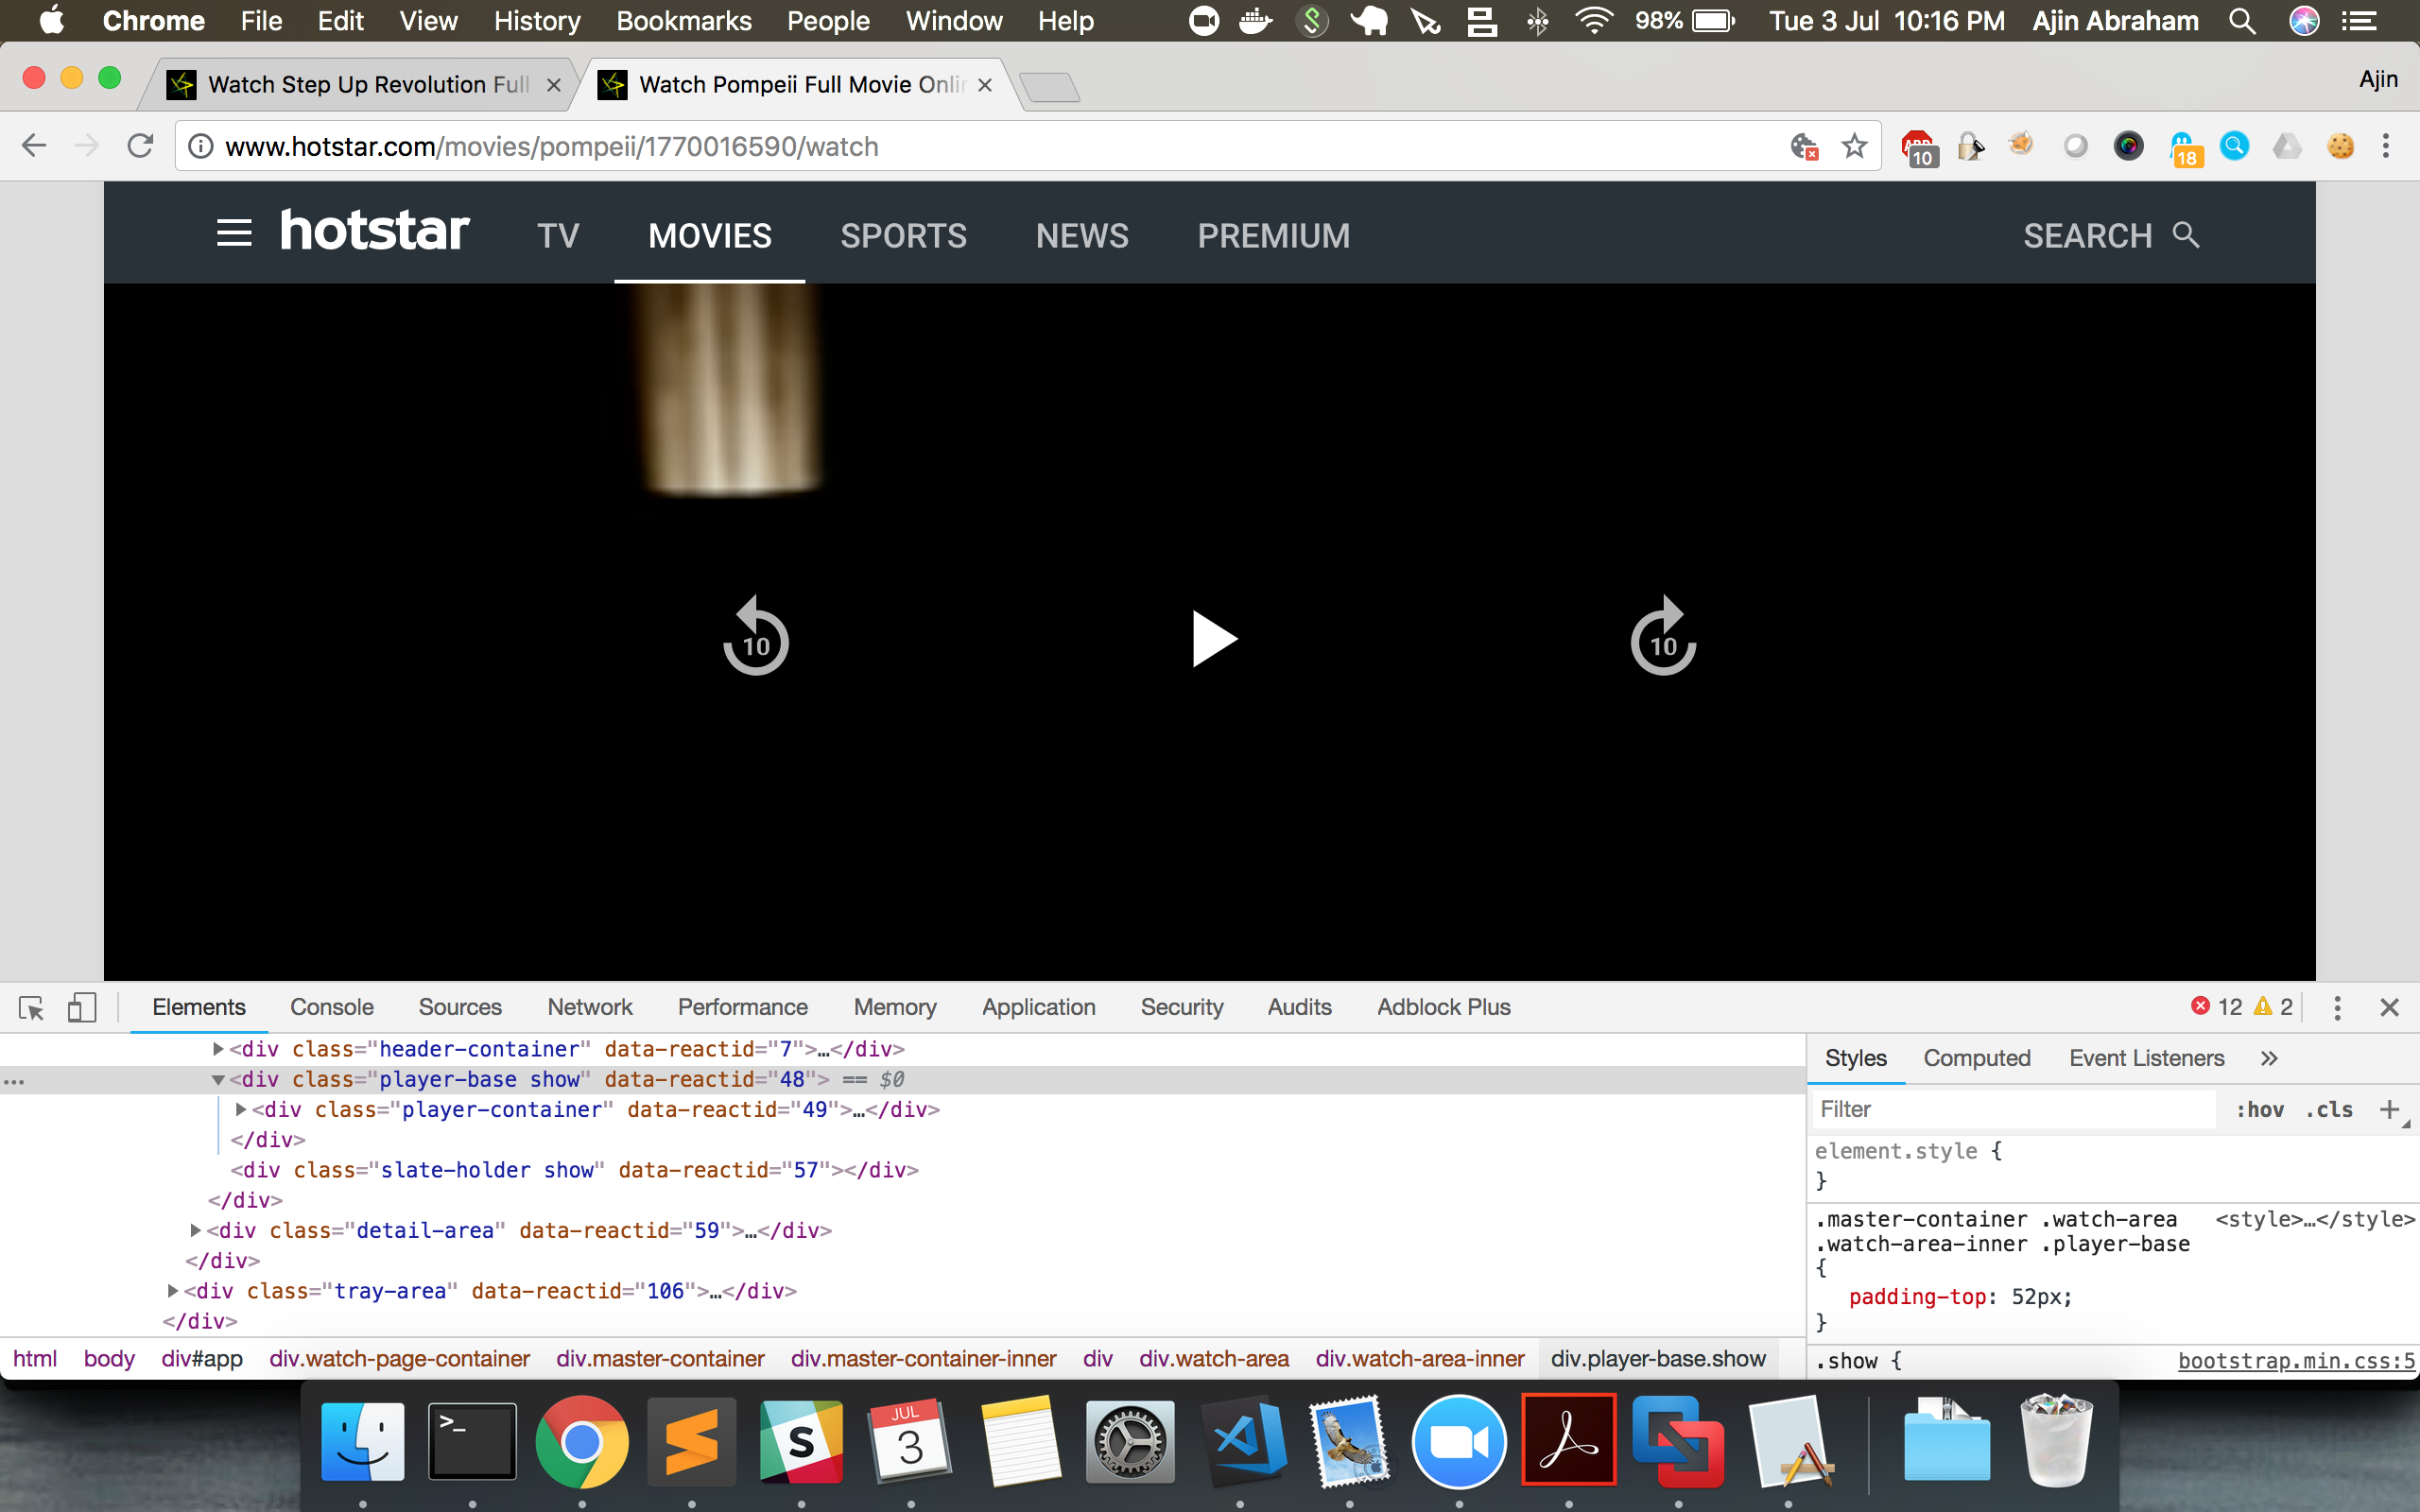Go to hotstar PREMIUM
Viewport: 2420px width, 1512px height.
pos(1274,236)
